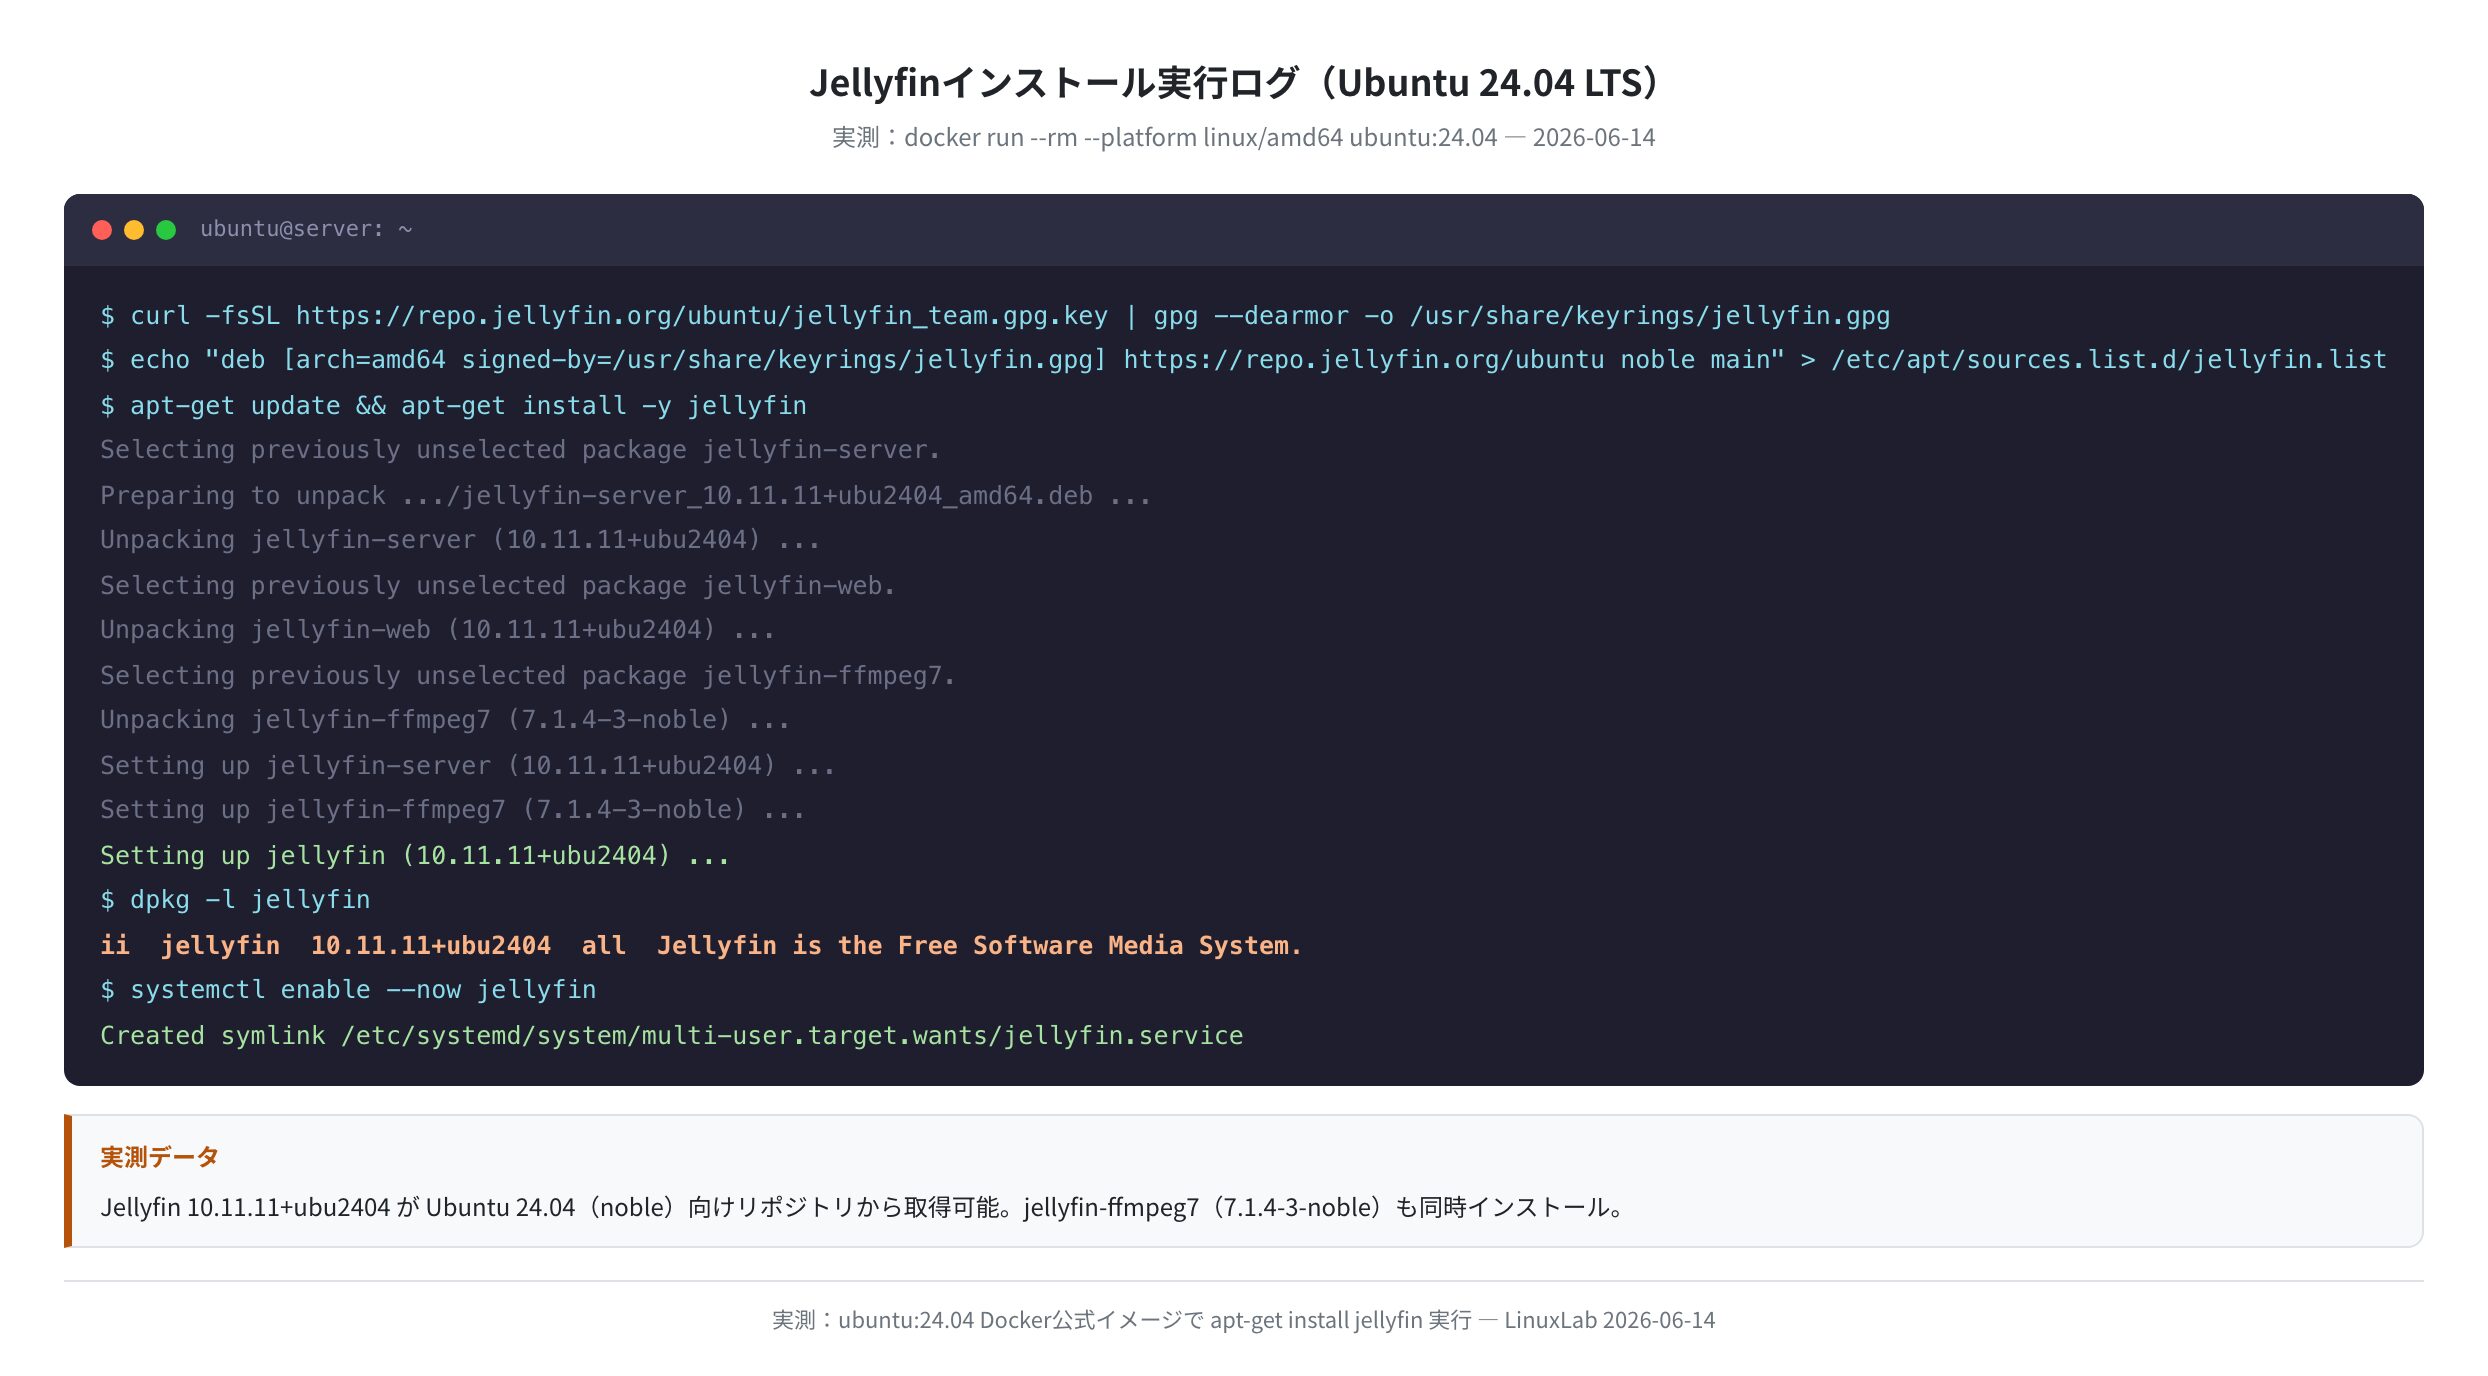The width and height of the screenshot is (2488, 1376).
Task: Click 'Selecting previously unselected package jellyfin-server.'
Action: tap(520, 450)
